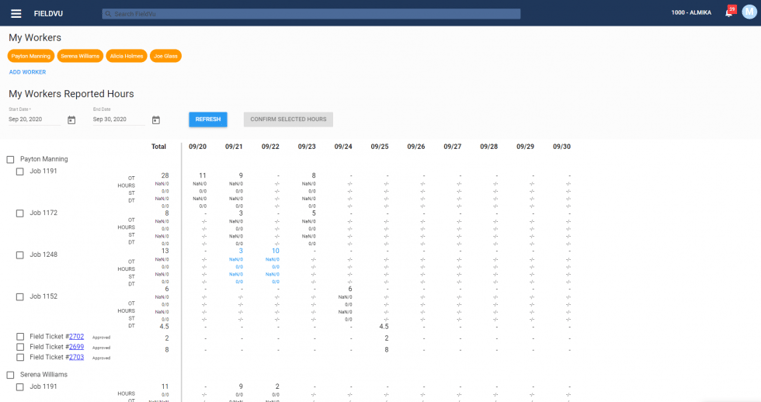
Task: Select the Alicia Holmes worker chip
Action: coord(126,56)
